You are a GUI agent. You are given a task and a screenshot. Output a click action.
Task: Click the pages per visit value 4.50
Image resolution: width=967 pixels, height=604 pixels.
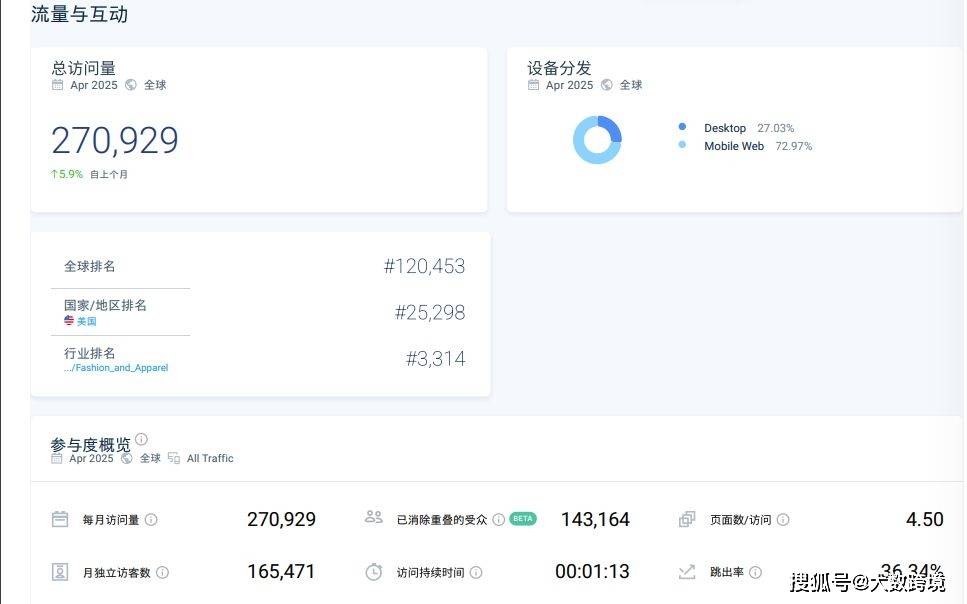click(x=924, y=519)
